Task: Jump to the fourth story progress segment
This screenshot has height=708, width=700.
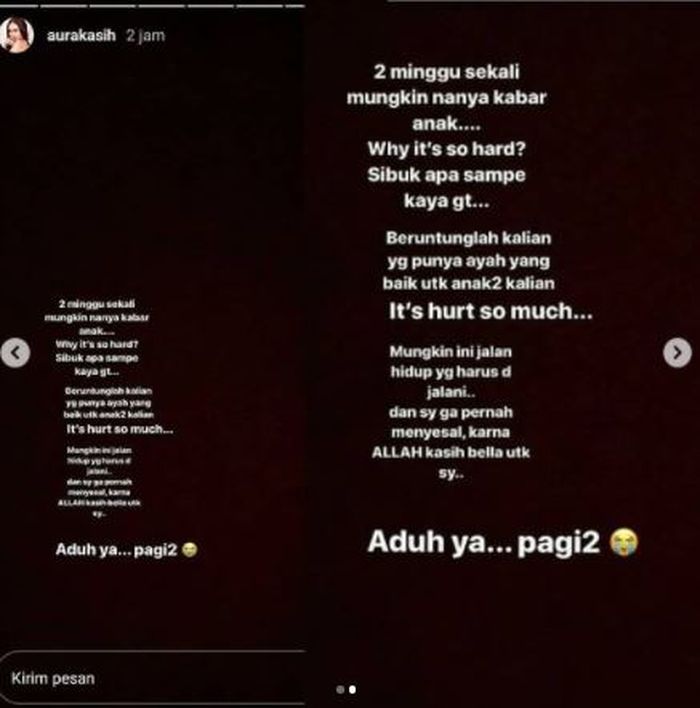Action: [162, 6]
